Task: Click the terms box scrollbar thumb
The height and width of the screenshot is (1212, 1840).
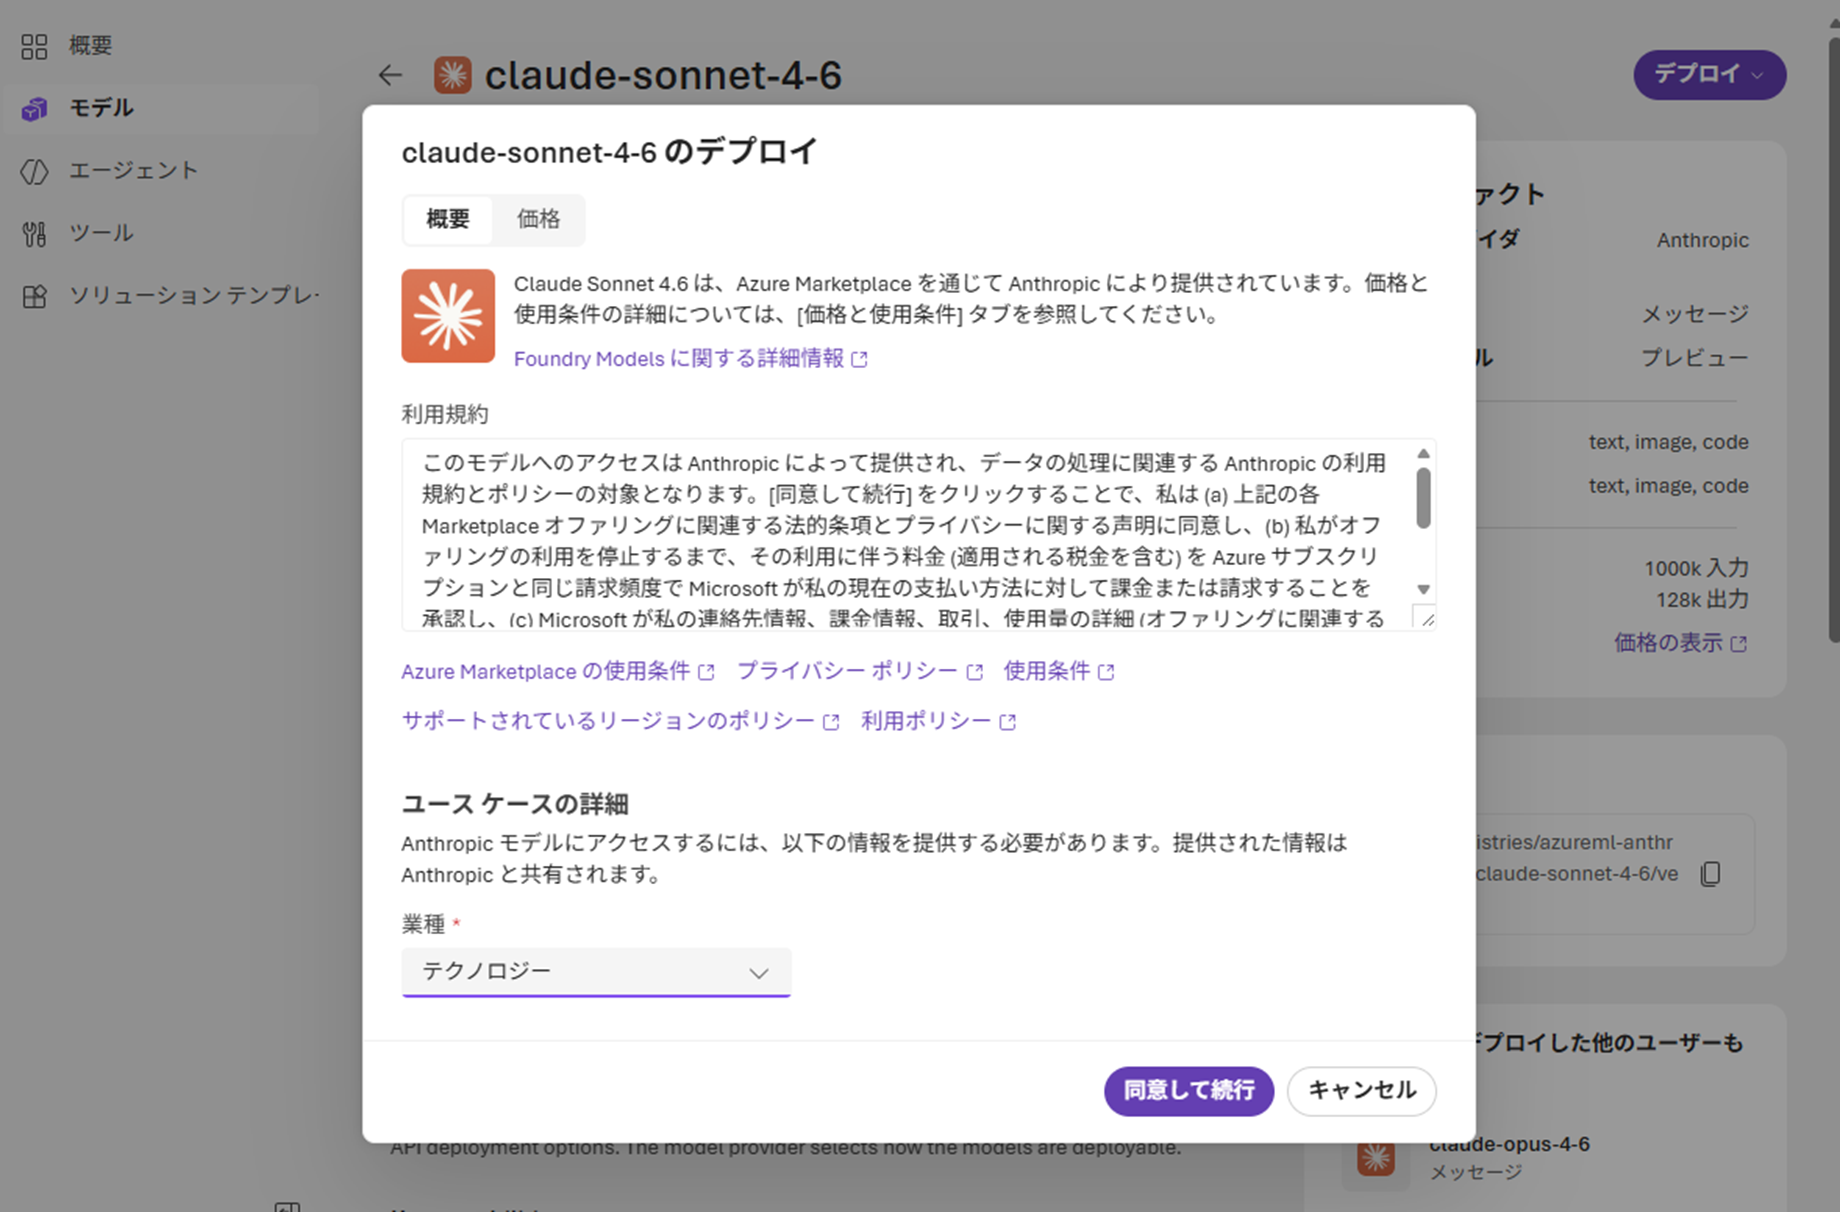Action: pos(1423,497)
